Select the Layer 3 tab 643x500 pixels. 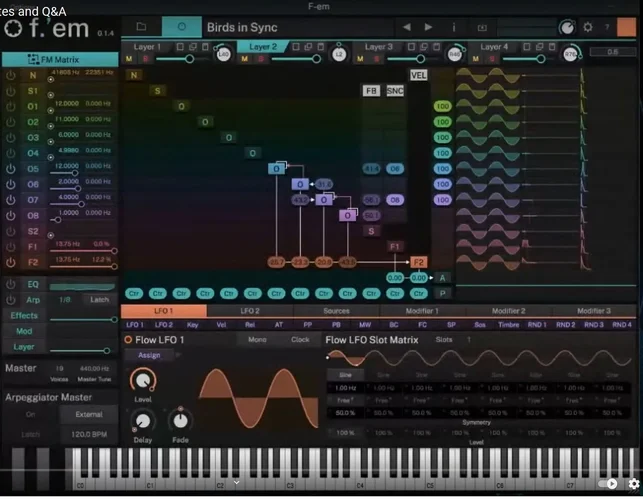pyautogui.click(x=379, y=47)
